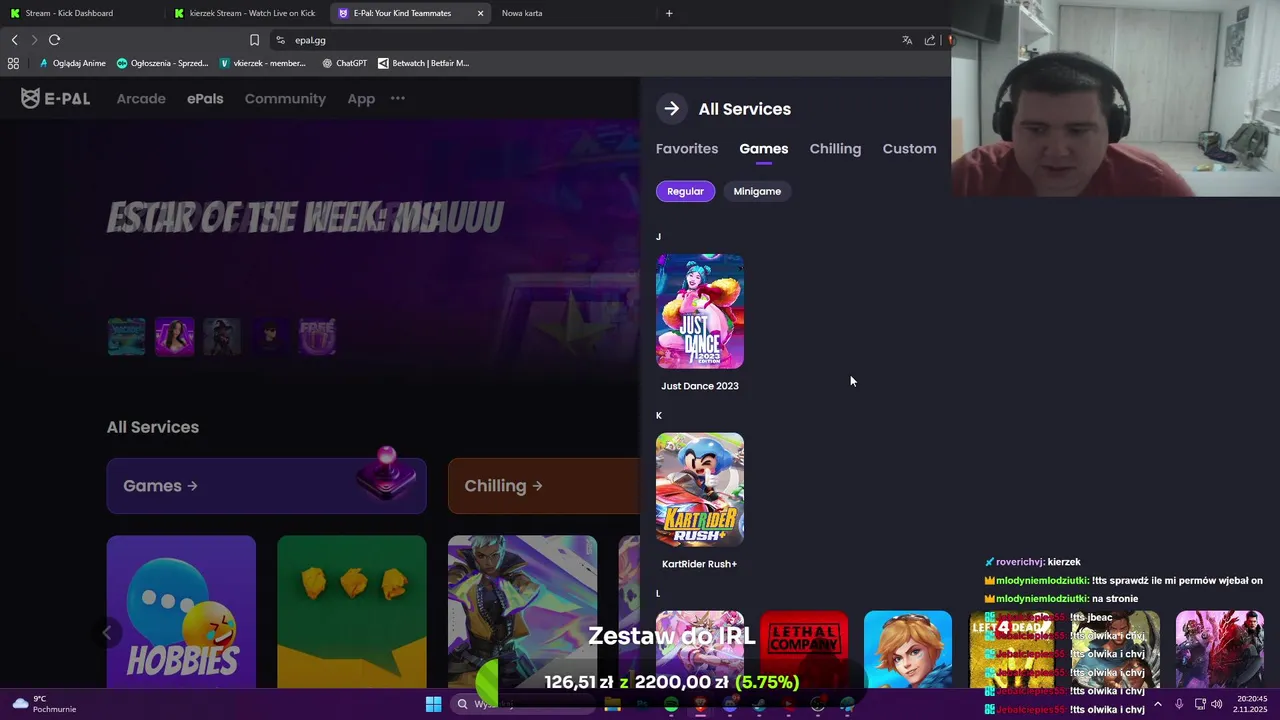Open the Chilling category card
This screenshot has width=1280, height=720.
[544, 486]
